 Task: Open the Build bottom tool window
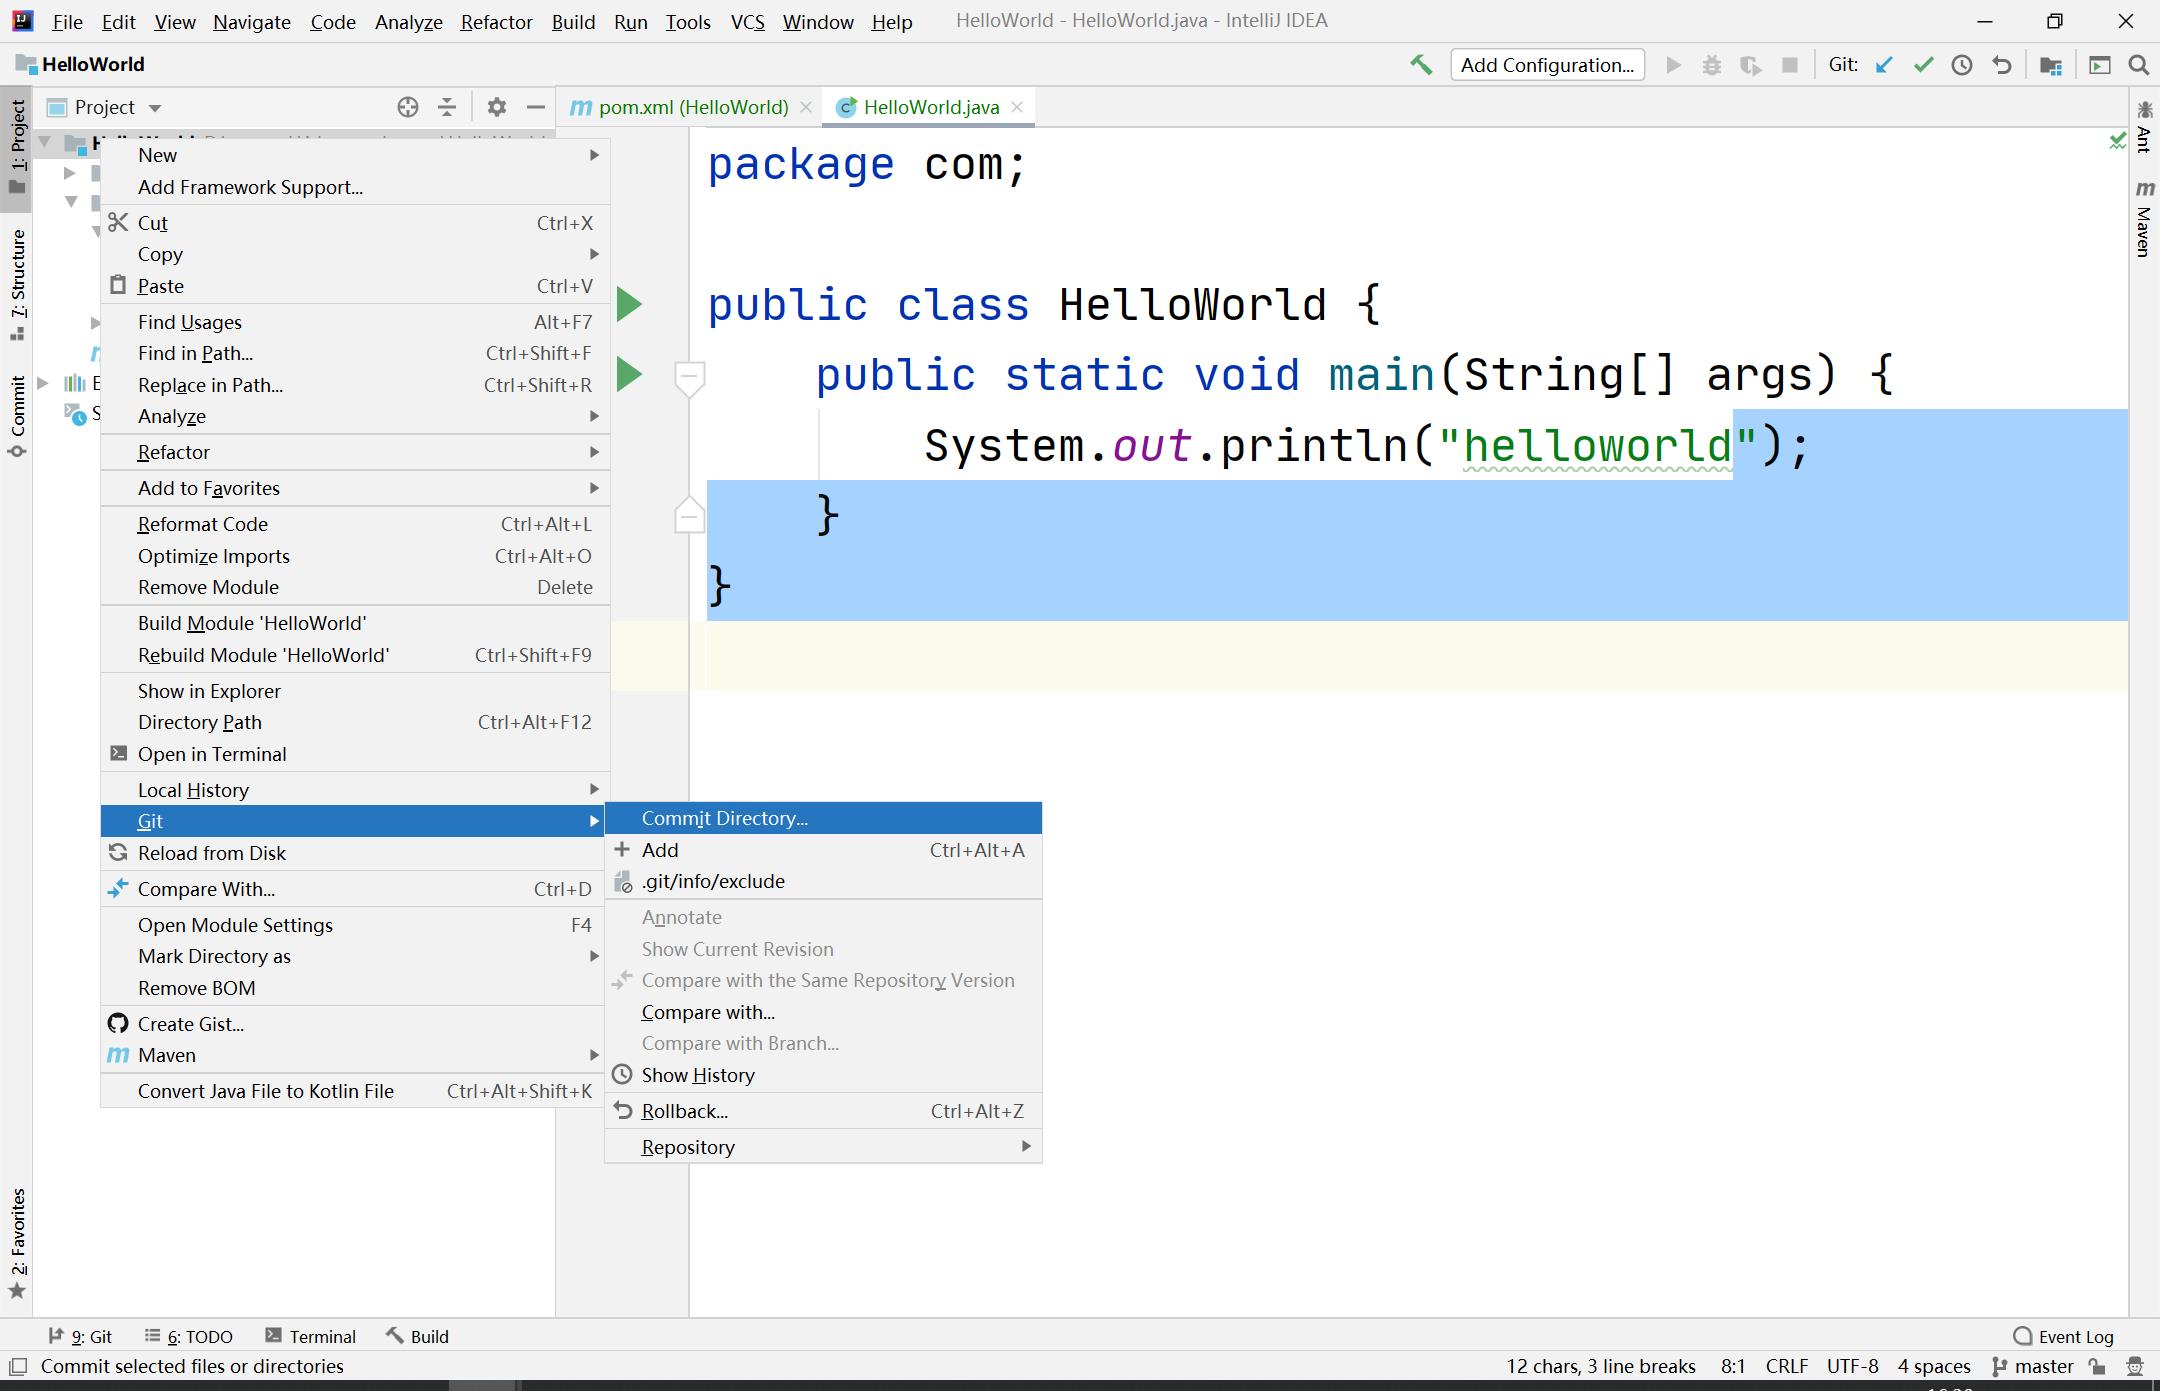[418, 1336]
